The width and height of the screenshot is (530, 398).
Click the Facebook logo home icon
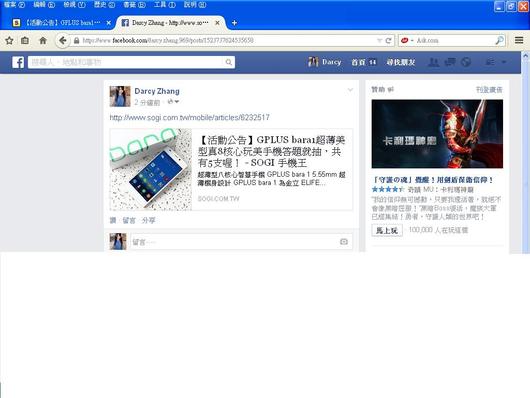coord(18,62)
